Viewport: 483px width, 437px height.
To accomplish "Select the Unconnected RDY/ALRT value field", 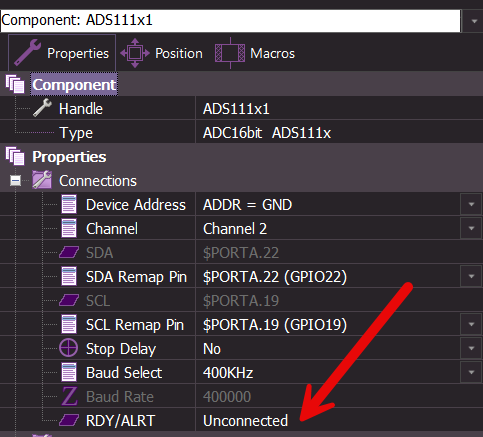I will (339, 420).
